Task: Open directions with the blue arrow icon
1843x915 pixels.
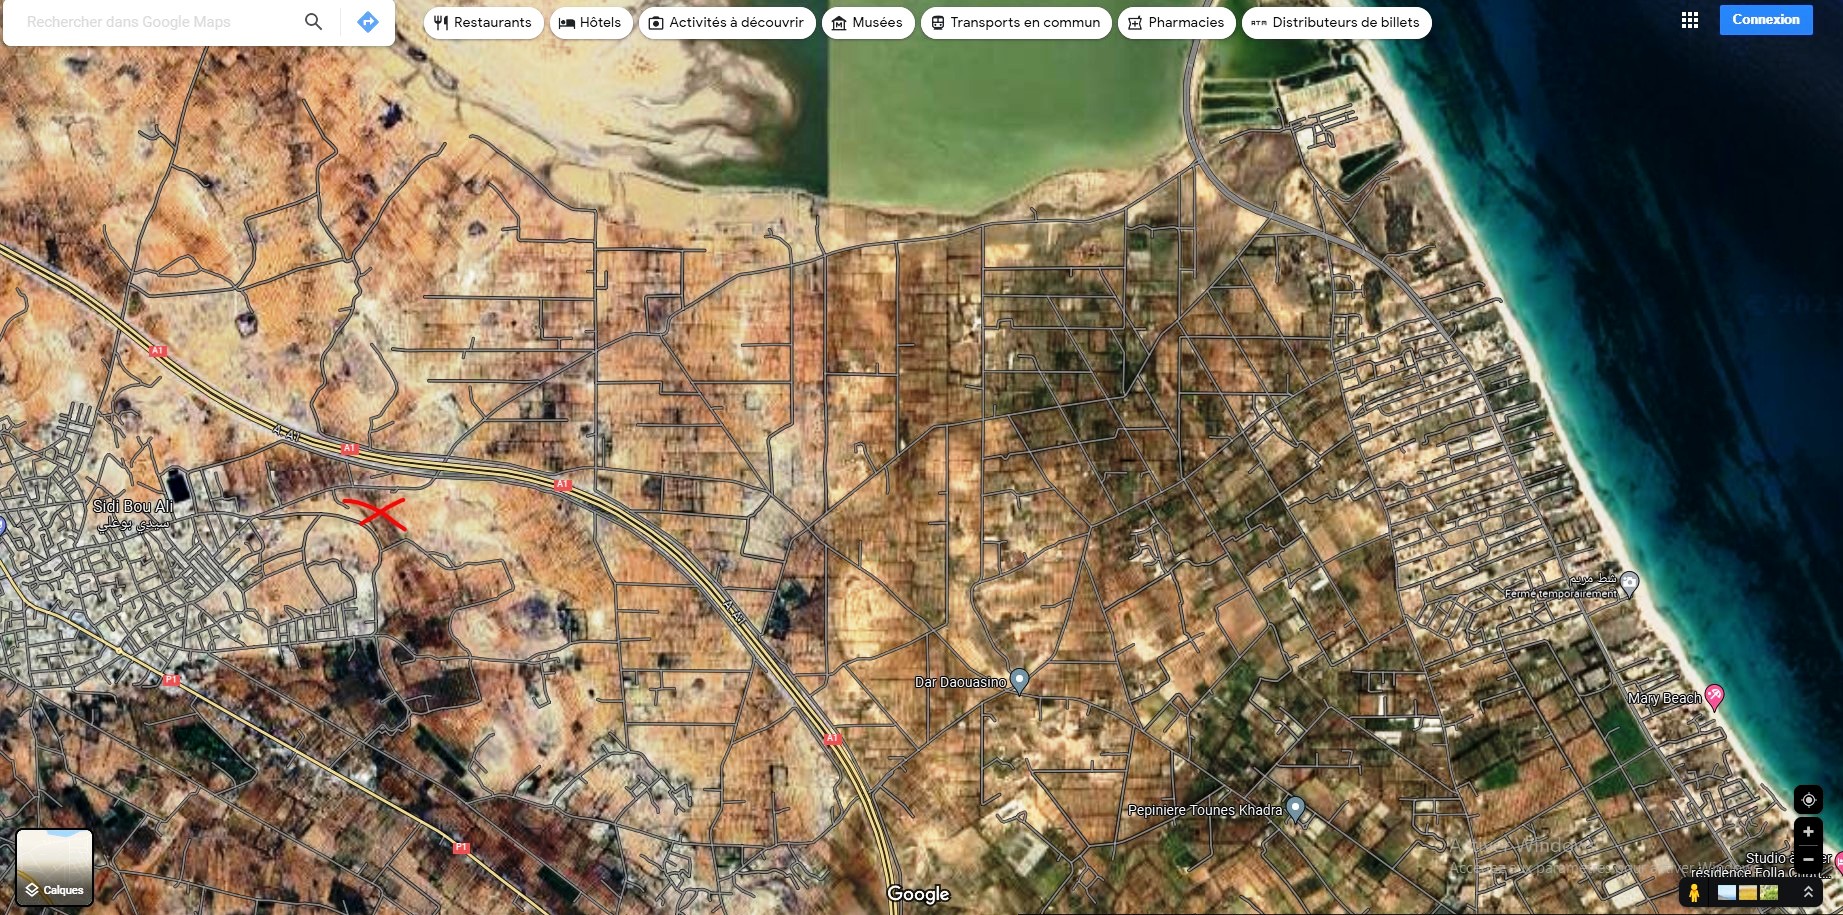Action: [x=368, y=22]
